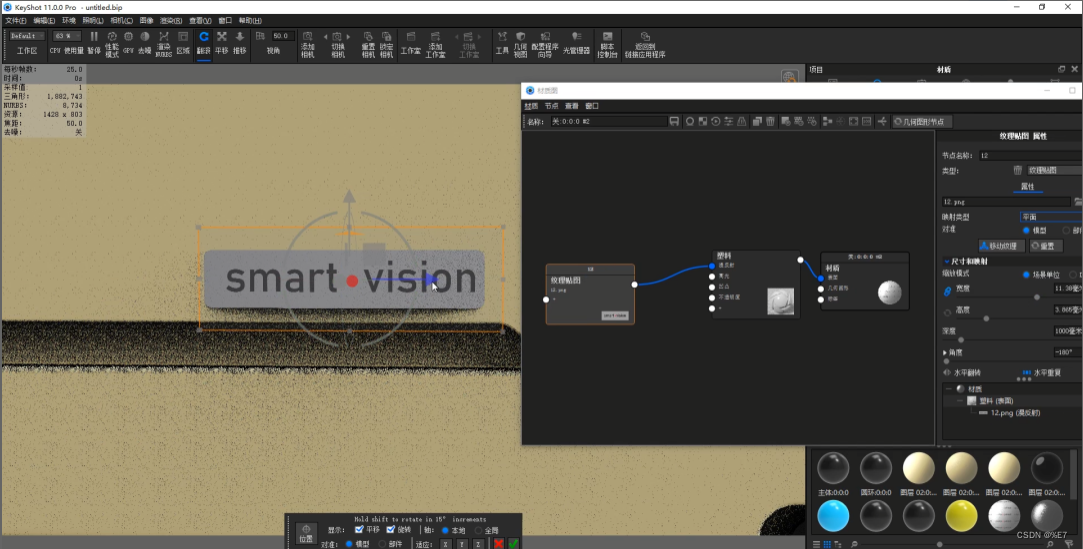The height and width of the screenshot is (549, 1083).
Task: Click the 添加工作室 add studio icon
Action: (x=435, y=37)
